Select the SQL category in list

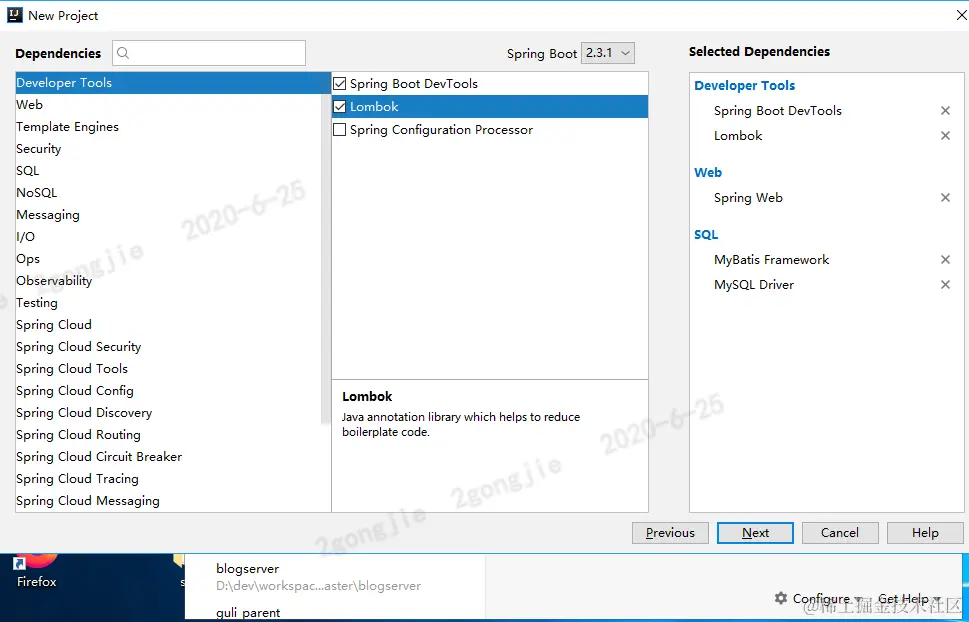[169, 171]
